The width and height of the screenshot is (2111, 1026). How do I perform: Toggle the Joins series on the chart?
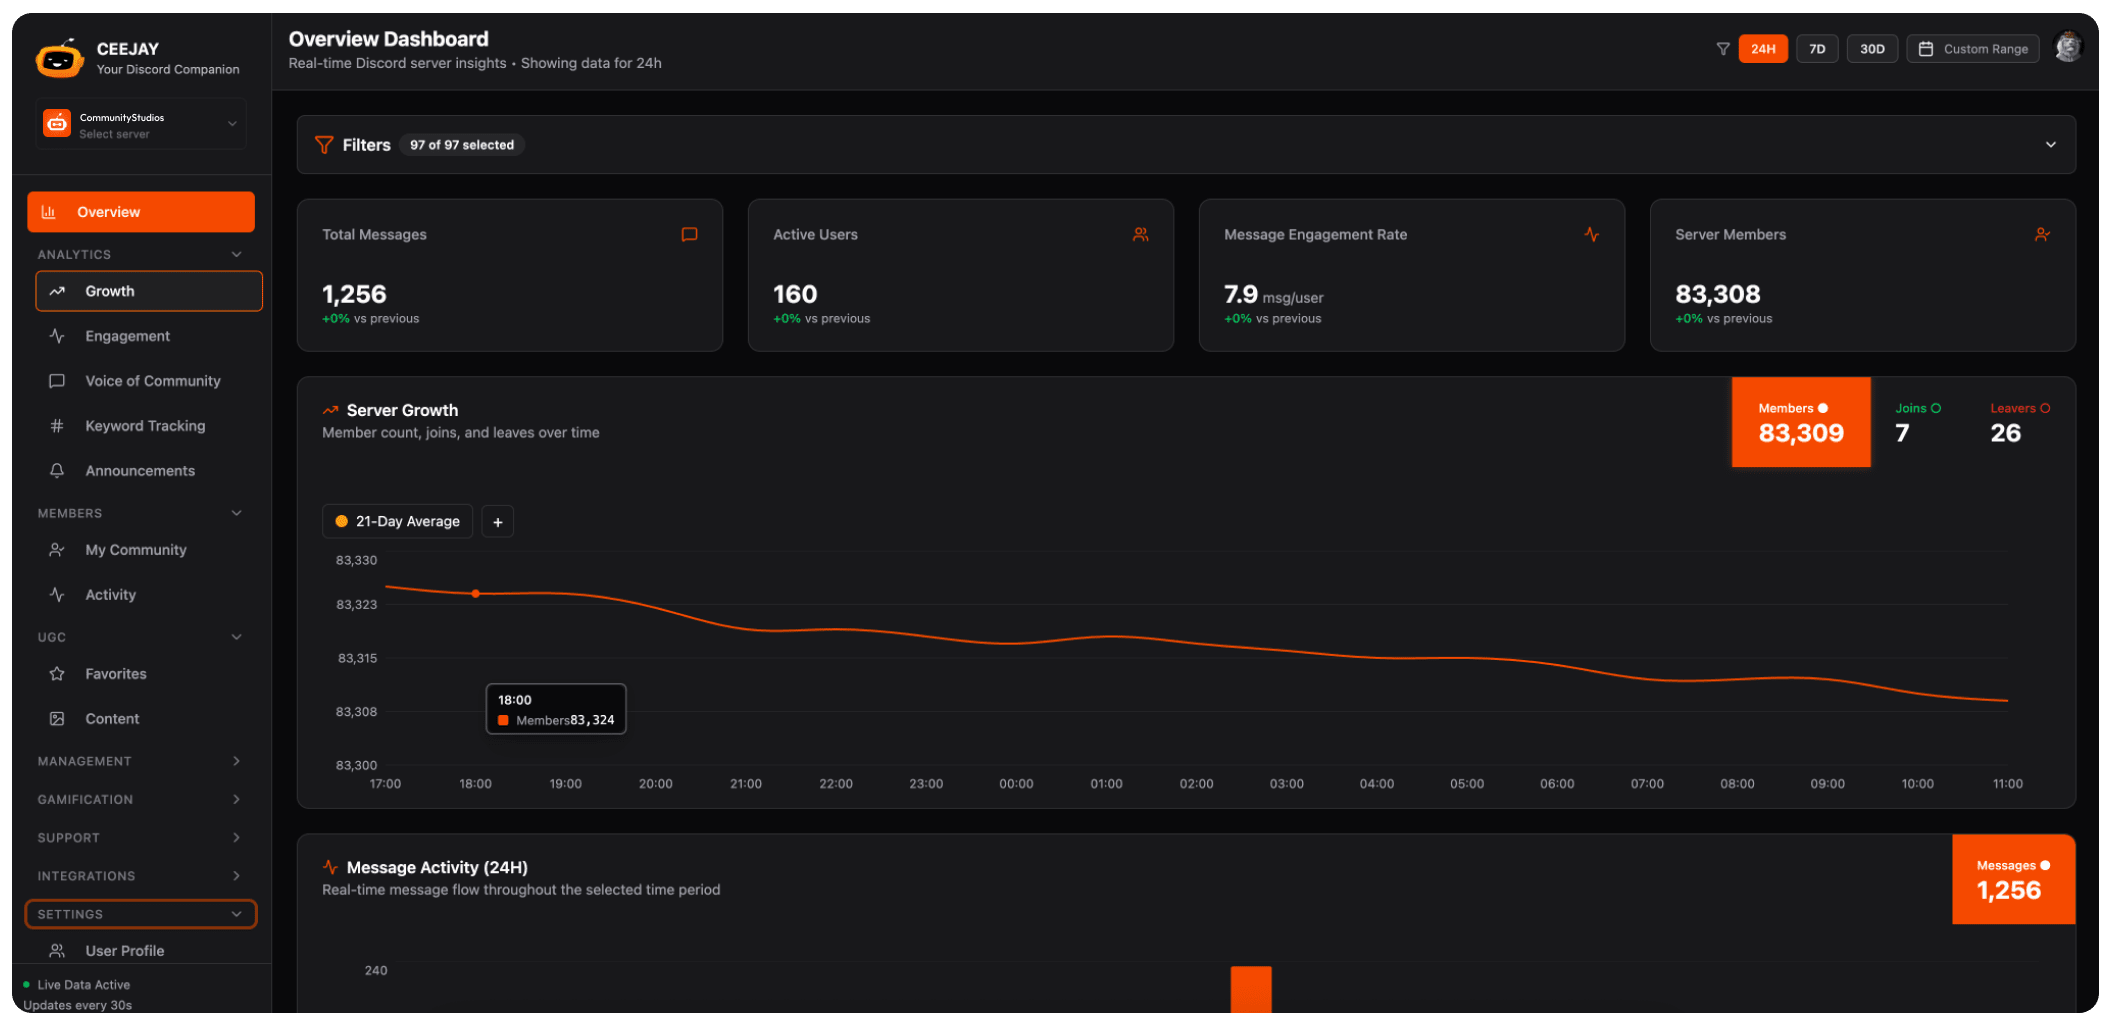[x=1917, y=422]
